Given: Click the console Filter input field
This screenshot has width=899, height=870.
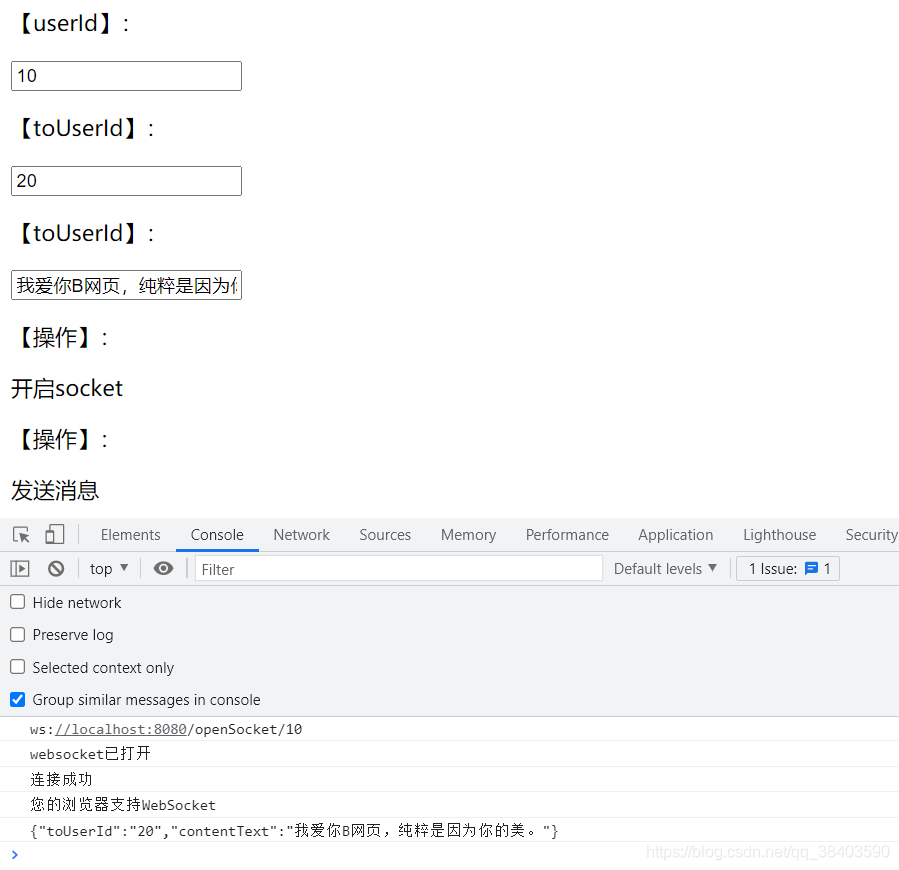Looking at the screenshot, I should 398,568.
